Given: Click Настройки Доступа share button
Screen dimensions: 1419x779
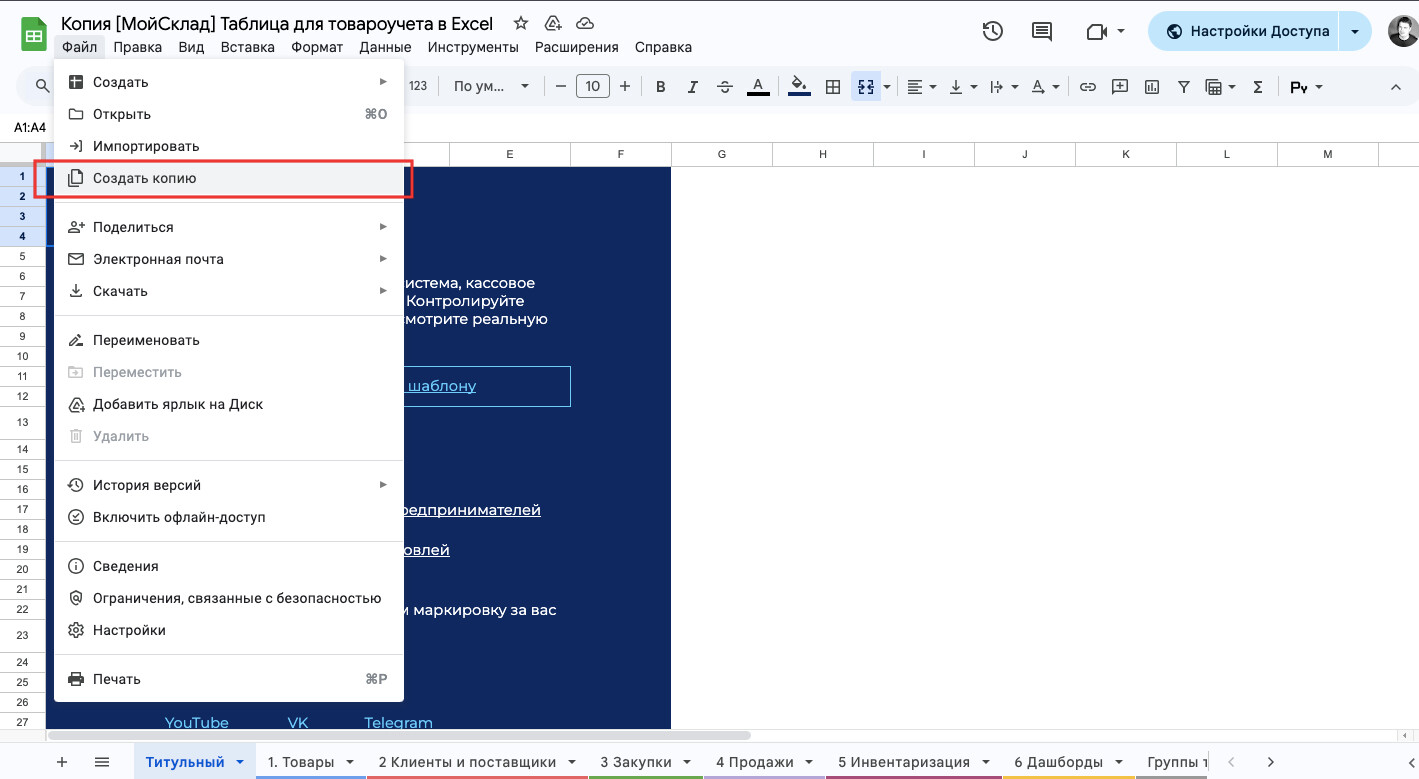Looking at the screenshot, I should click(1244, 31).
